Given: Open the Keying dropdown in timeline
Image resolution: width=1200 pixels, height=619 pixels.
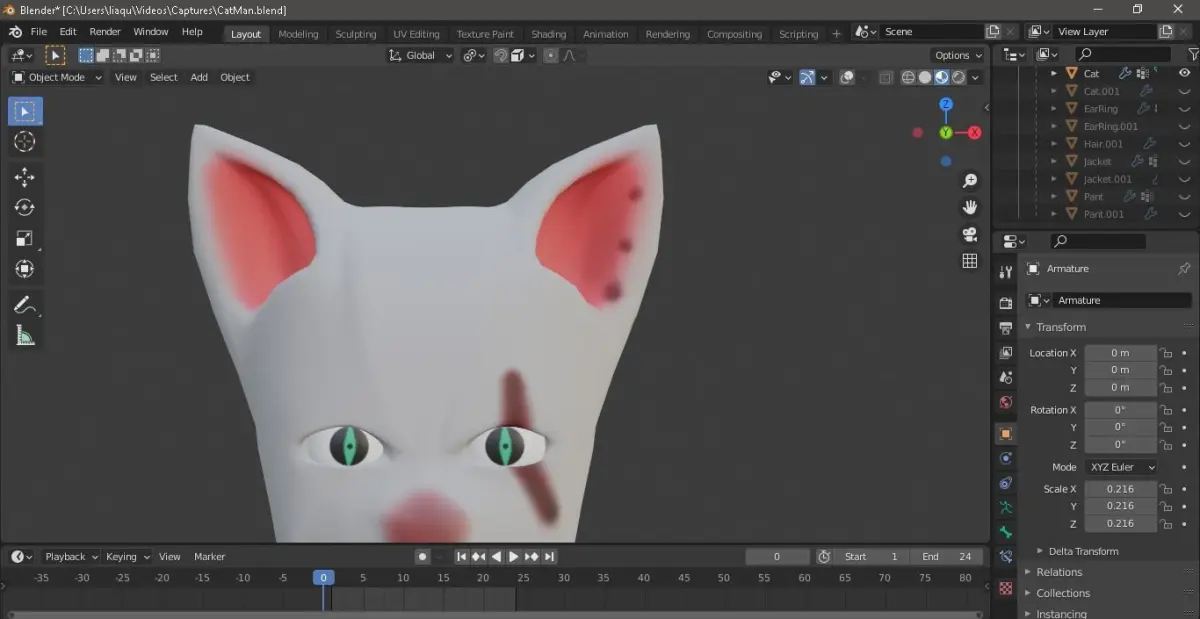Looking at the screenshot, I should (x=128, y=557).
